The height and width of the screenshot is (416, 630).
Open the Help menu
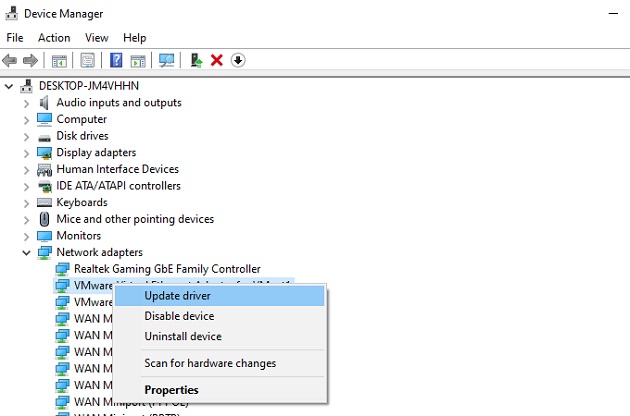[135, 38]
